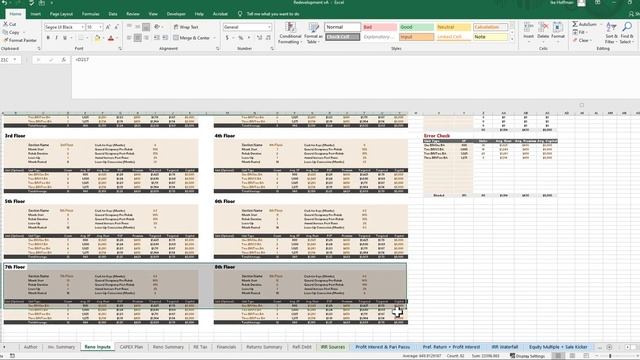Screen dimensions: 640x360
Task: Click Merge & Center
Action: pos(191,38)
